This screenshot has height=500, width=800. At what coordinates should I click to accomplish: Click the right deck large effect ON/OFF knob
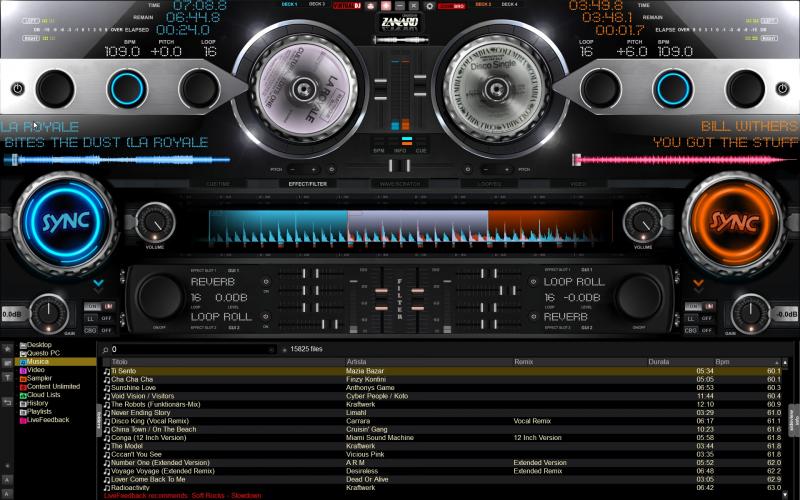click(x=639, y=297)
